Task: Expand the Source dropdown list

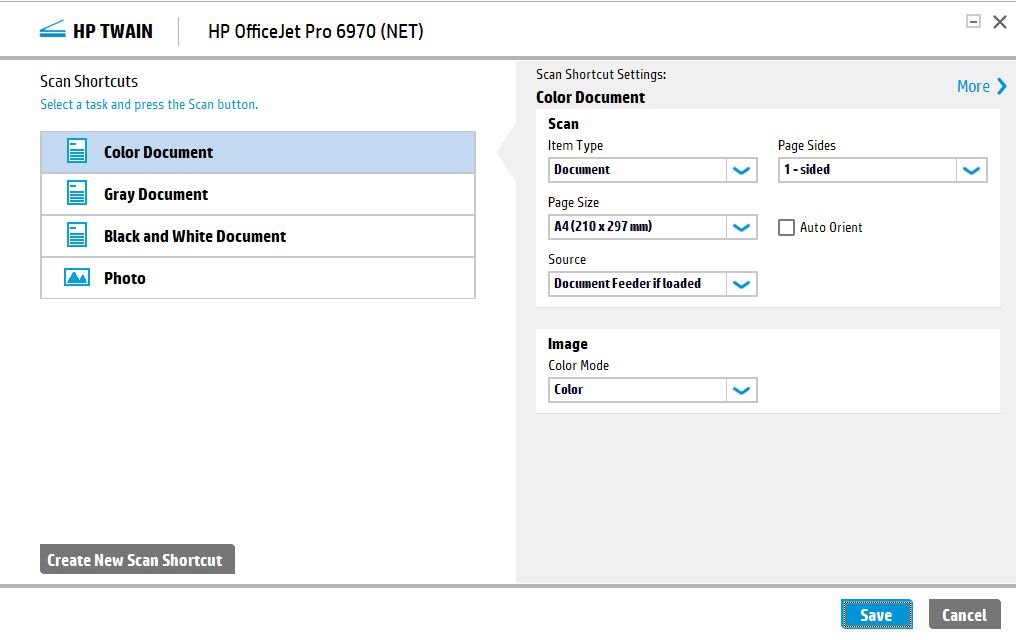Action: click(x=741, y=284)
